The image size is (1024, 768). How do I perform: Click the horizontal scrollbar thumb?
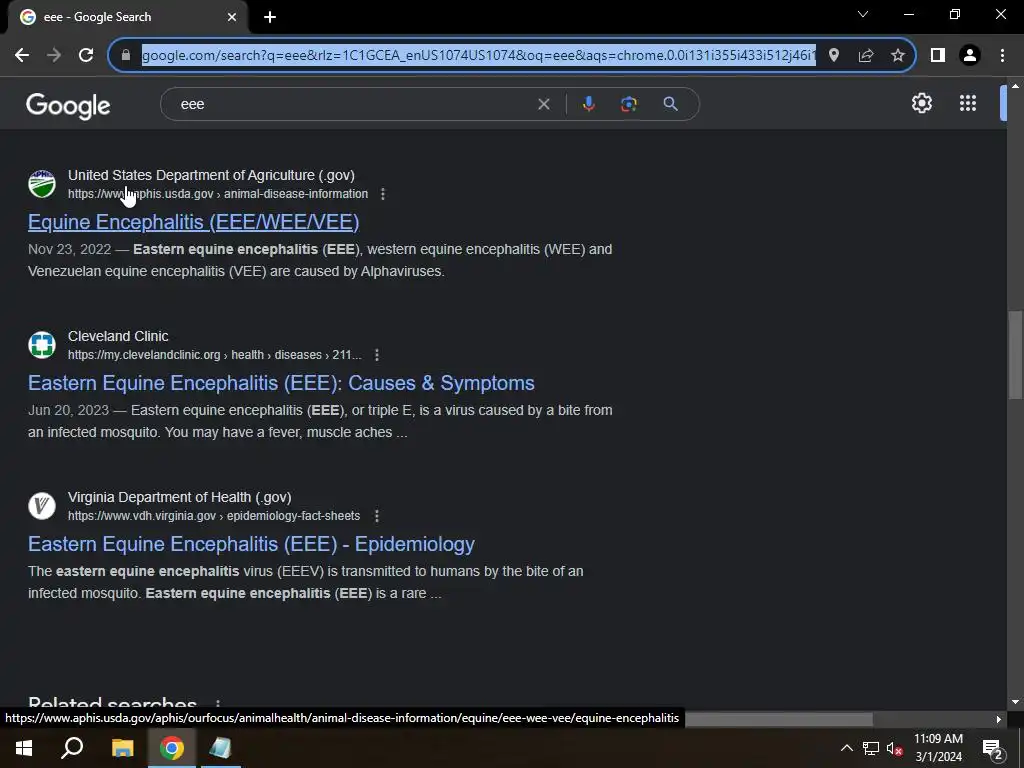point(778,719)
